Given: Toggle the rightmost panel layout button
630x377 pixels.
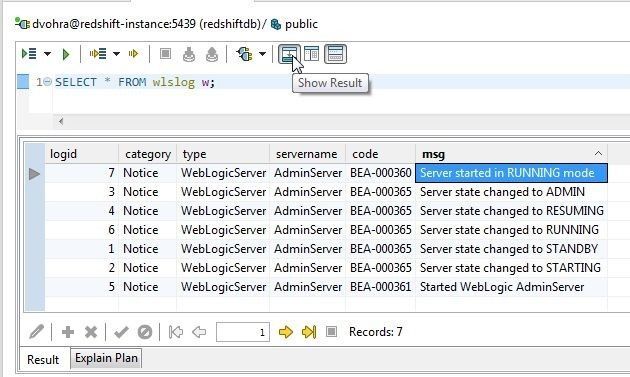Looking at the screenshot, I should click(335, 54).
